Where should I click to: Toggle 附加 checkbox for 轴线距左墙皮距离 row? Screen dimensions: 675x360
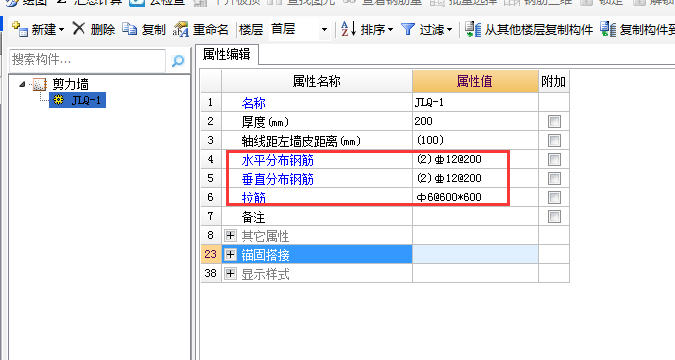click(554, 140)
